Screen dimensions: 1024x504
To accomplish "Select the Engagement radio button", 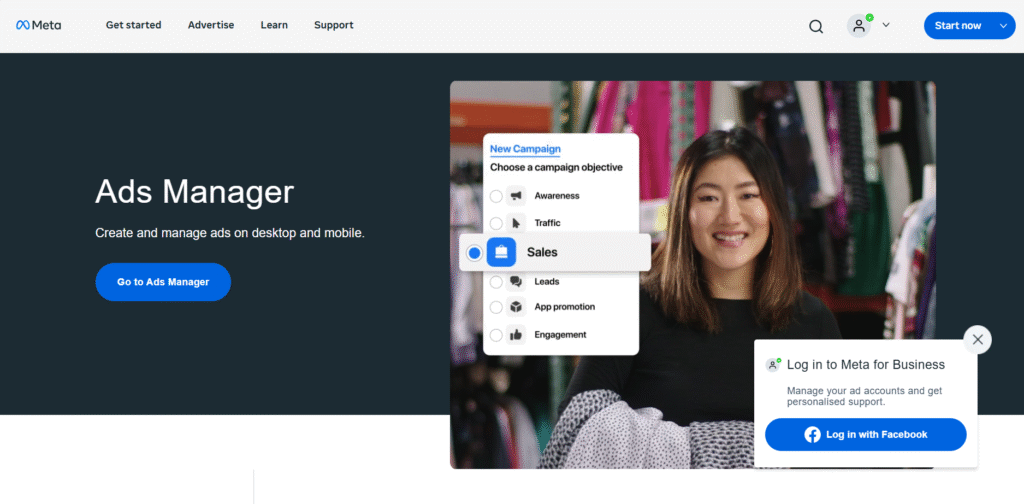I will point(496,335).
